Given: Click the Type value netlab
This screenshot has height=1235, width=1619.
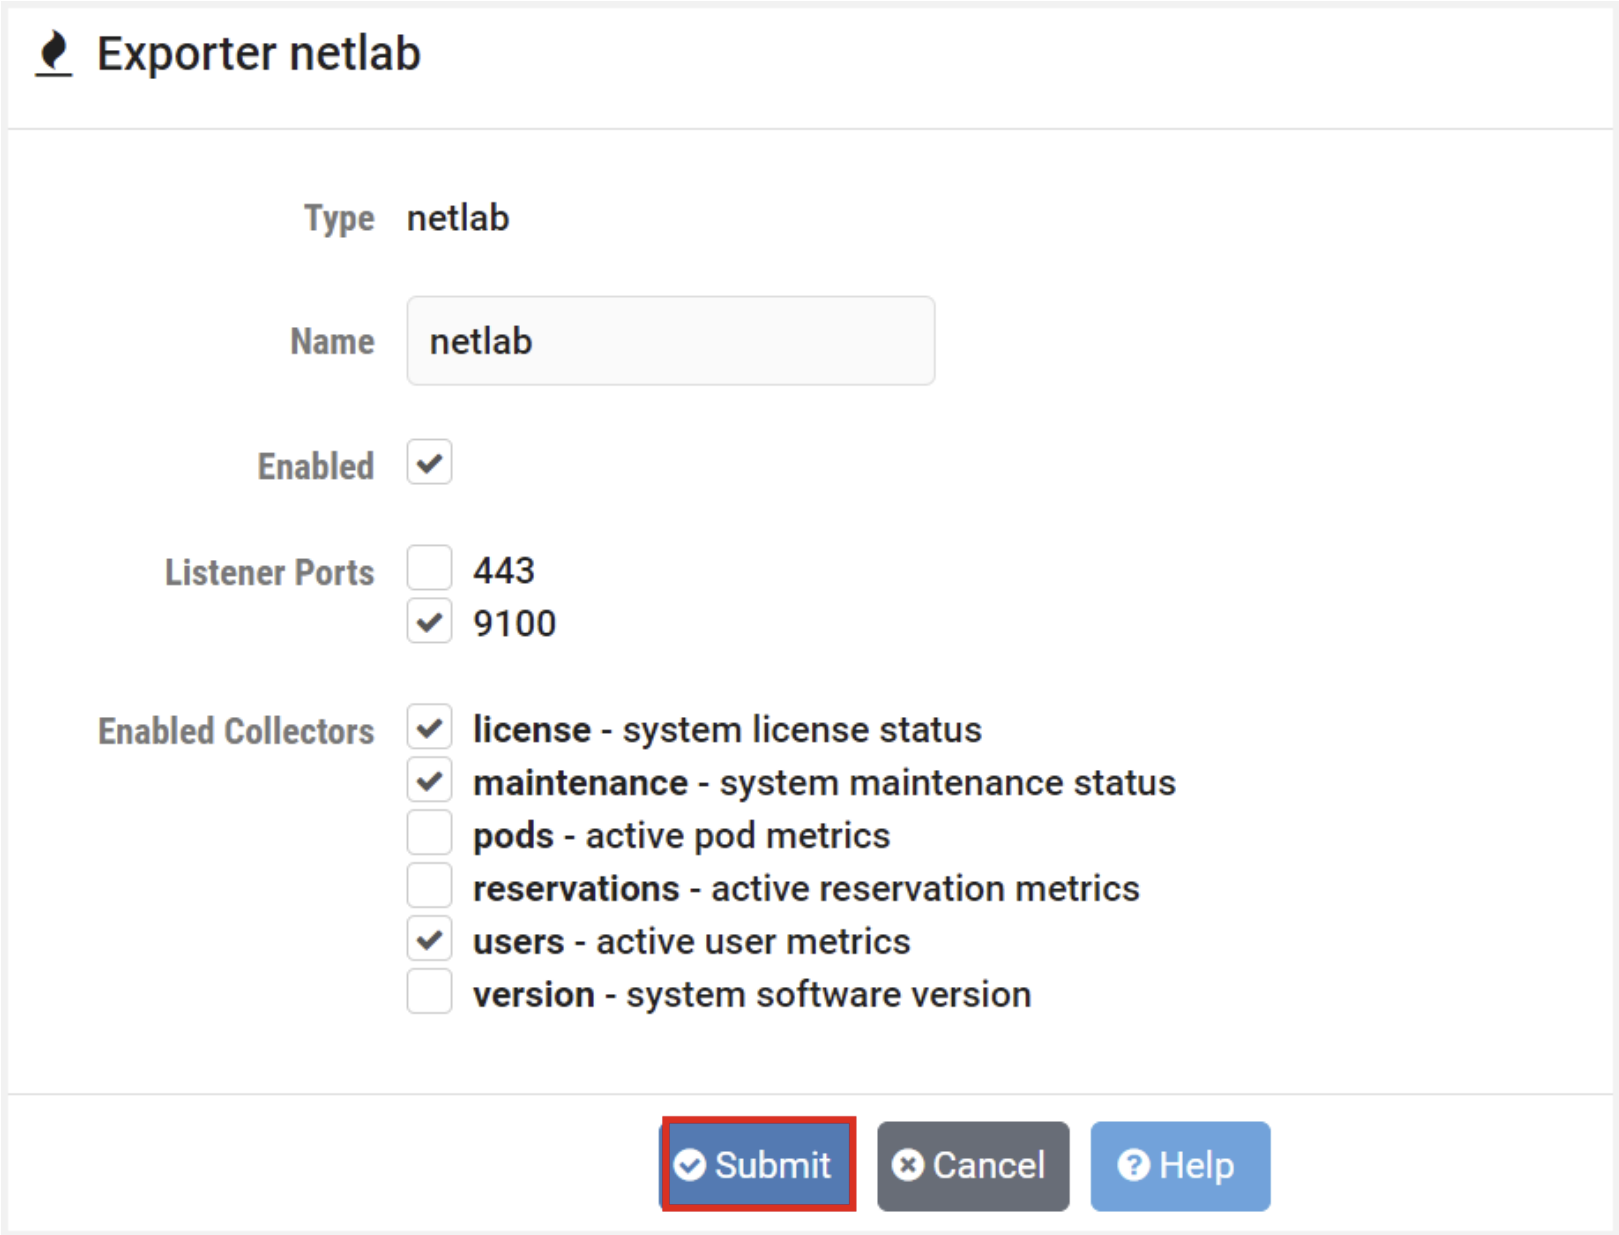Looking at the screenshot, I should [458, 218].
